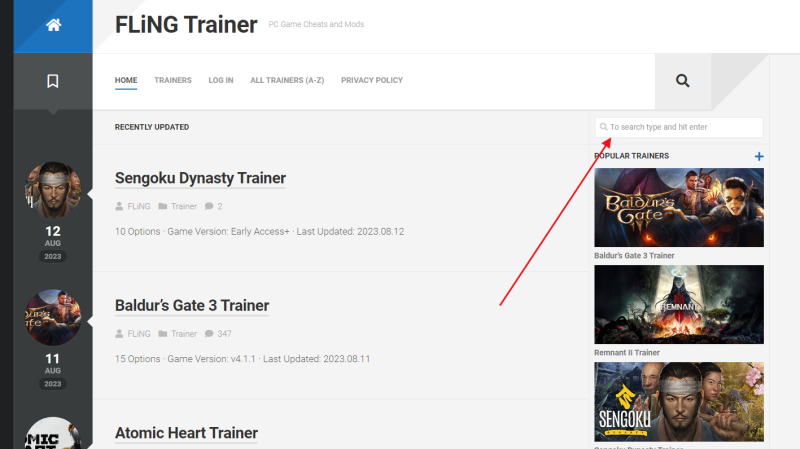
Task: Click the blue home icon button
Action: 53,26
